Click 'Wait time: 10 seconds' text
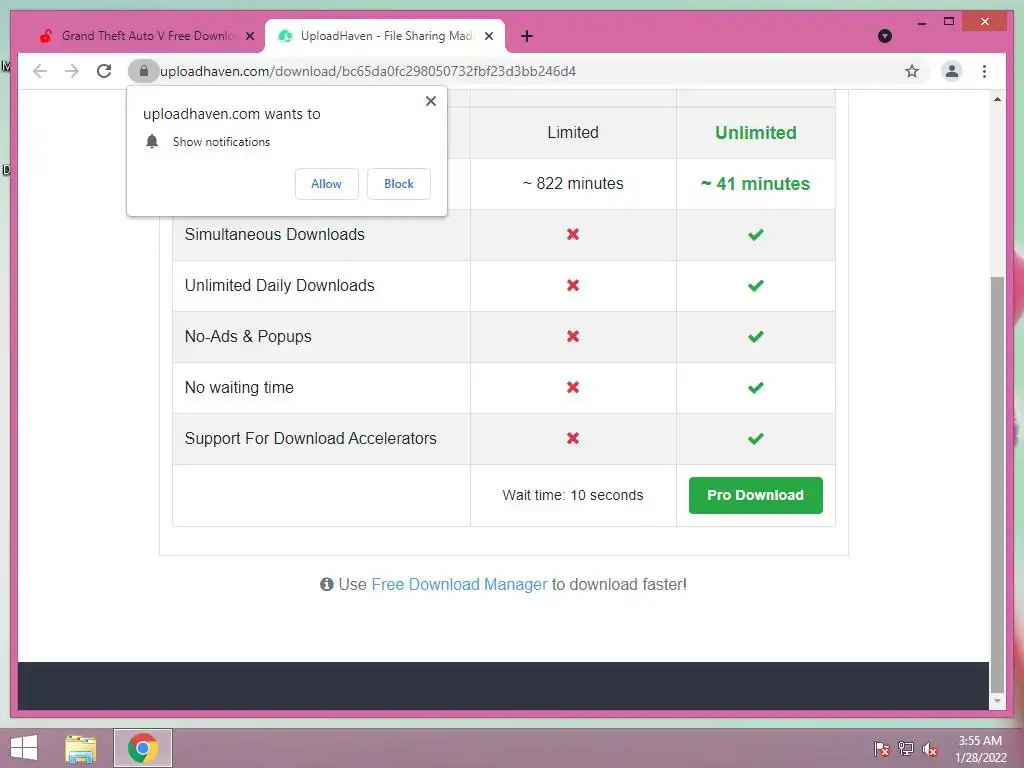The height and width of the screenshot is (768, 1024). coord(573,495)
